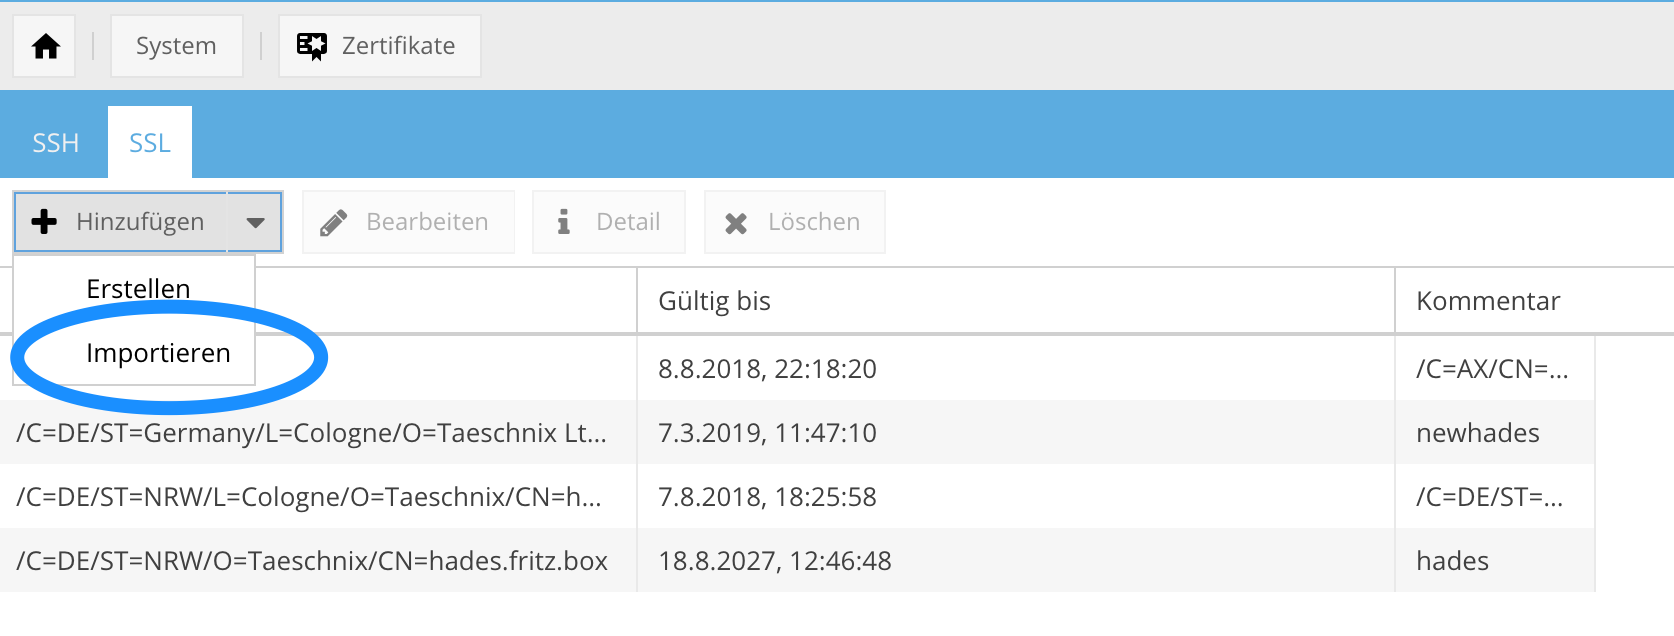This screenshot has width=1674, height=636.
Task: Click the Löschen button
Action: [794, 221]
